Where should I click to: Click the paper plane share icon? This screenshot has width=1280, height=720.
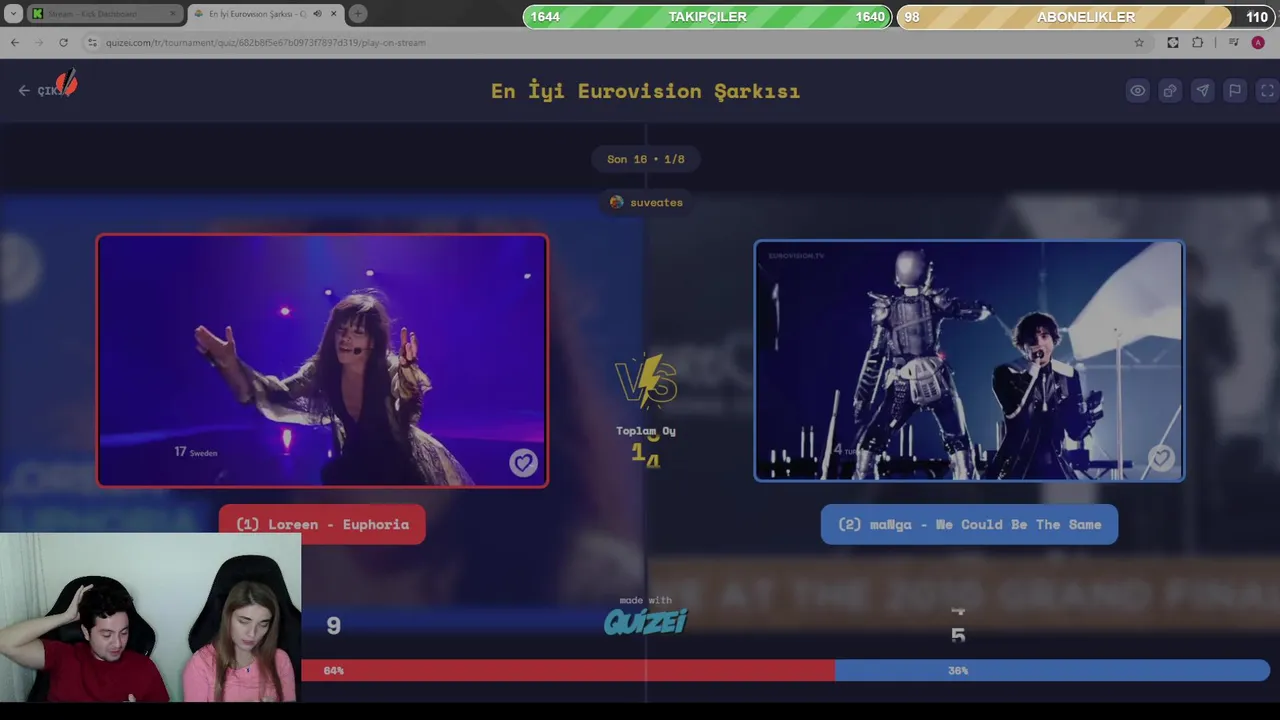(1202, 91)
